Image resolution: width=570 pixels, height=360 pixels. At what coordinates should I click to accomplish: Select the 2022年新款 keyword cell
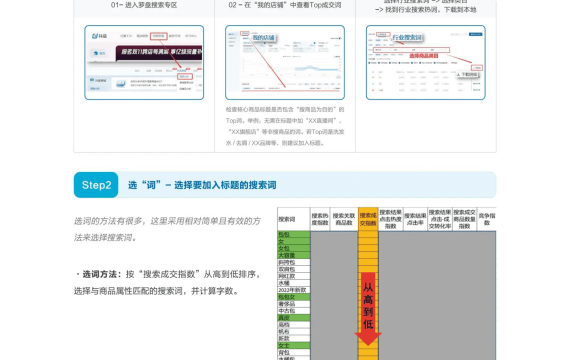[294, 290]
